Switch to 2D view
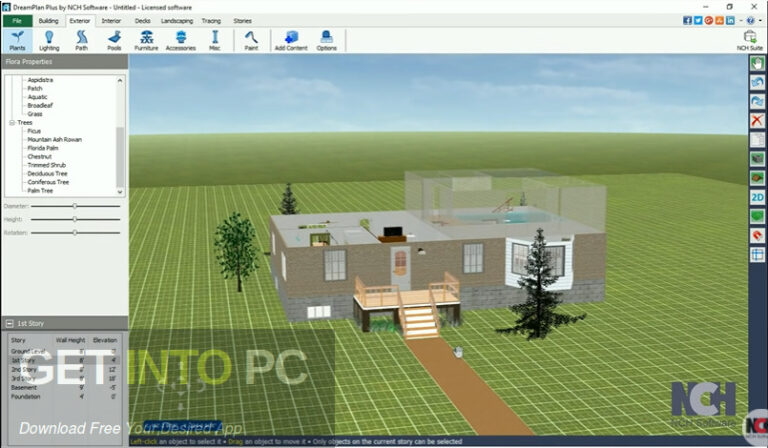The width and height of the screenshot is (768, 448). [x=757, y=197]
